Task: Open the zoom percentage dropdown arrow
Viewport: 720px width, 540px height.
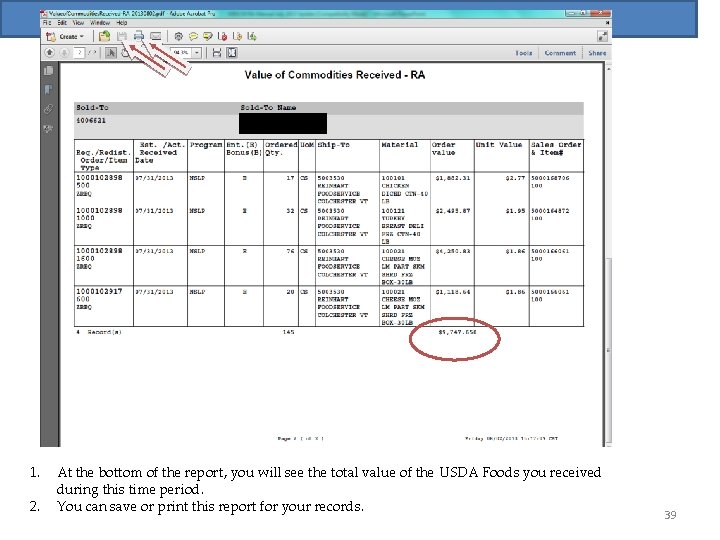Action: coord(197,53)
